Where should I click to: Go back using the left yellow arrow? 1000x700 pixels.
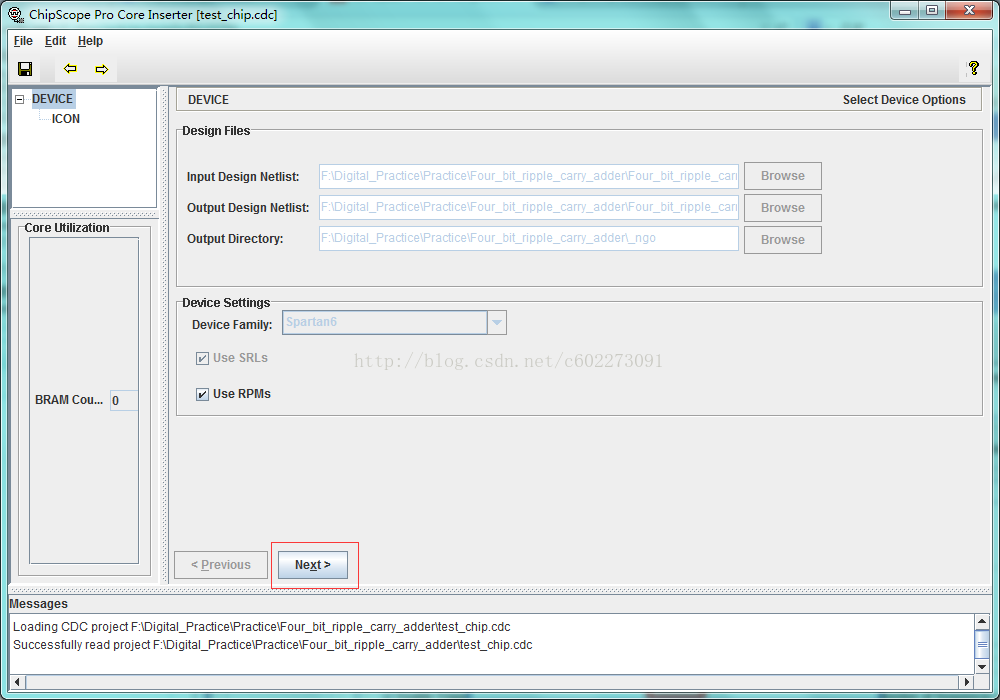(70, 68)
